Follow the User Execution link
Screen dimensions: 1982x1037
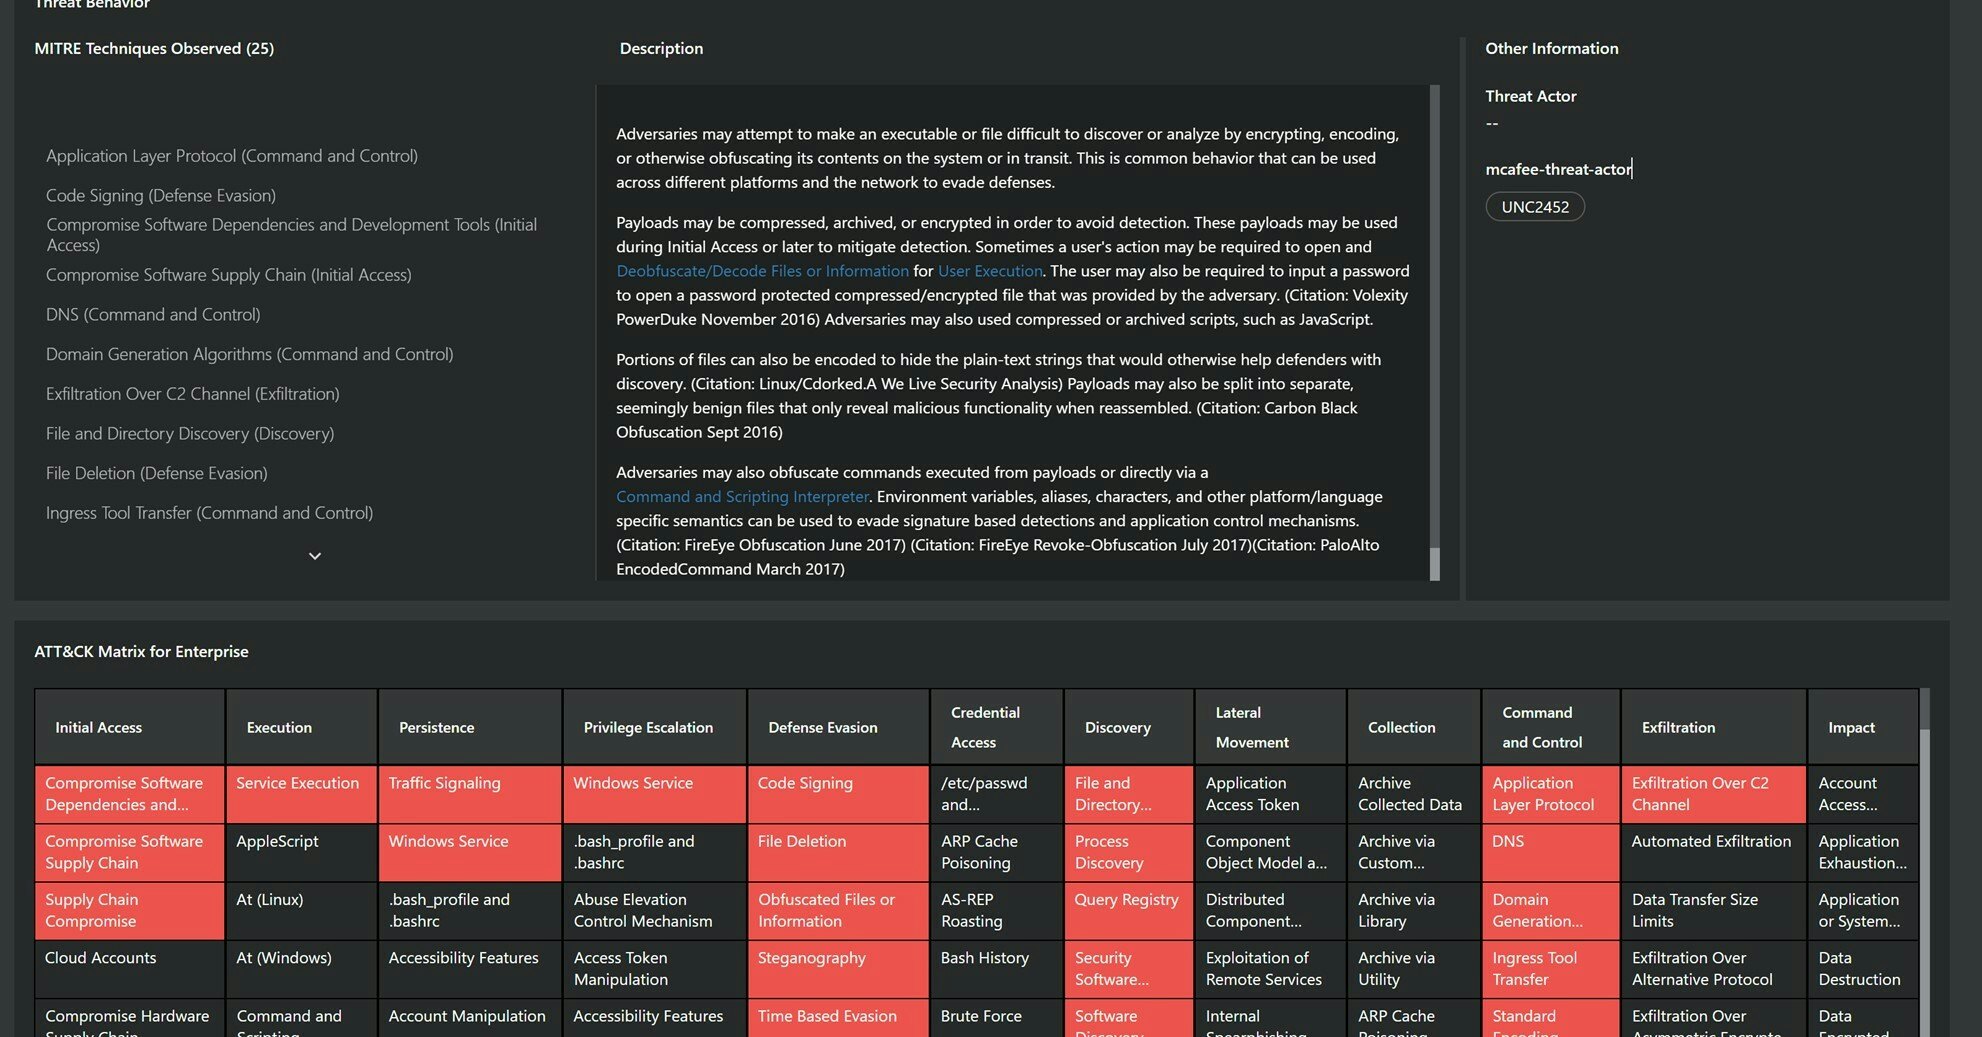(x=990, y=271)
